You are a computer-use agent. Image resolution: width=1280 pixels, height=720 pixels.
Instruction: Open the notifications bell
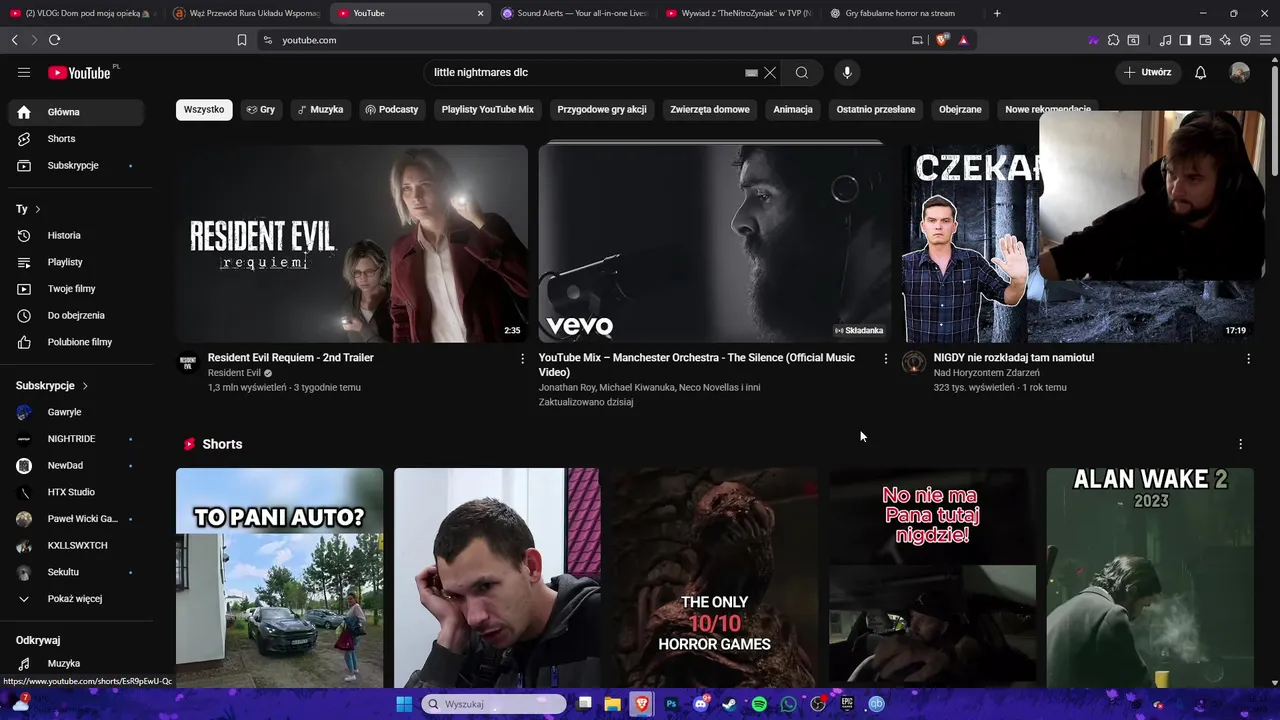pyautogui.click(x=1200, y=72)
